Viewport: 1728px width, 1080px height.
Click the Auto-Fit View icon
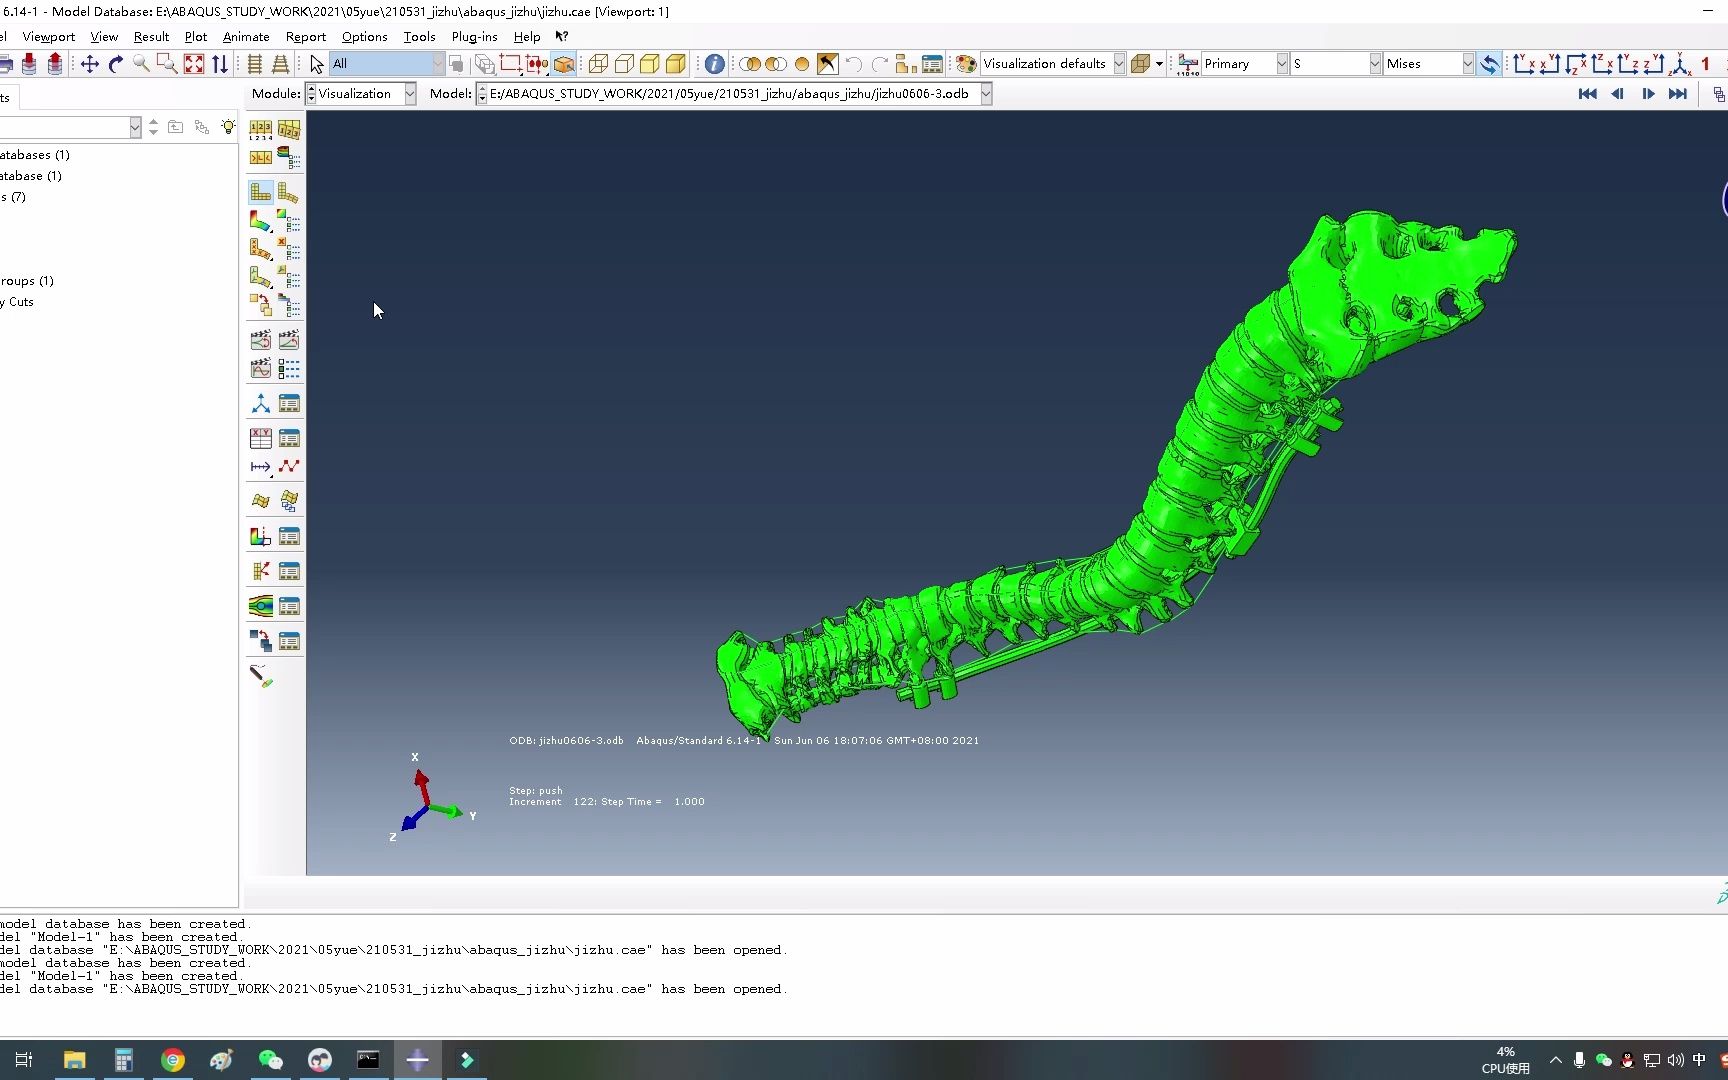(x=194, y=64)
